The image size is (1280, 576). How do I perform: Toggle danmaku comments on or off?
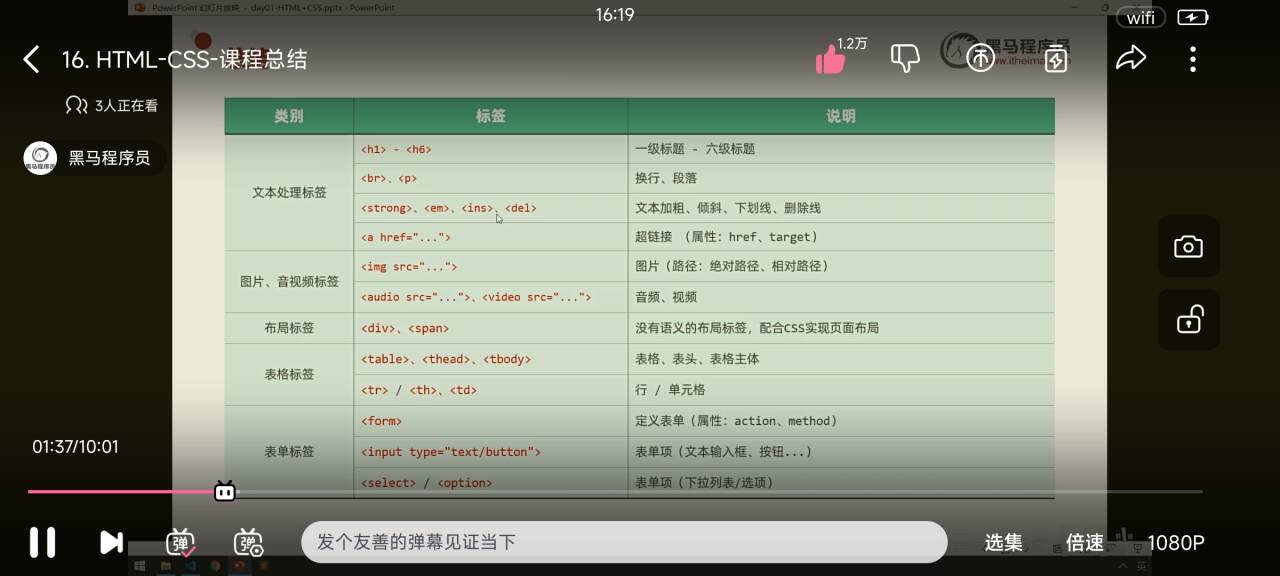coord(180,542)
